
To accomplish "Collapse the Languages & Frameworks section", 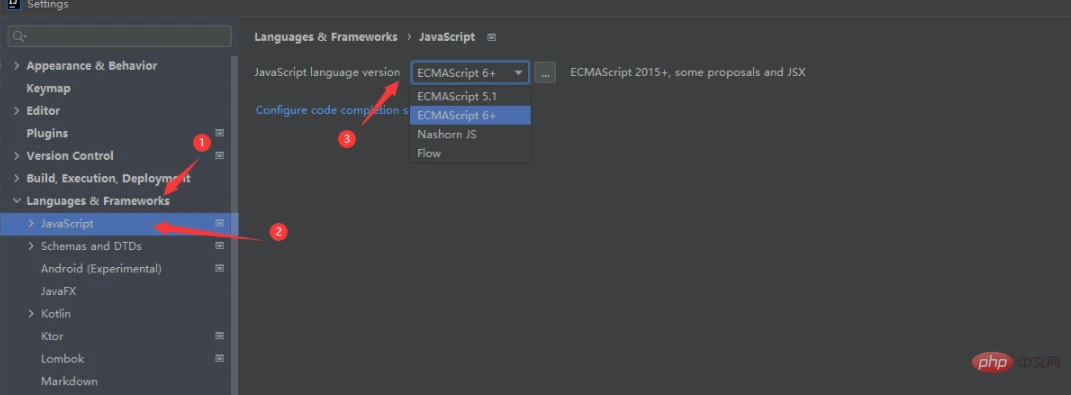I will (x=16, y=201).
